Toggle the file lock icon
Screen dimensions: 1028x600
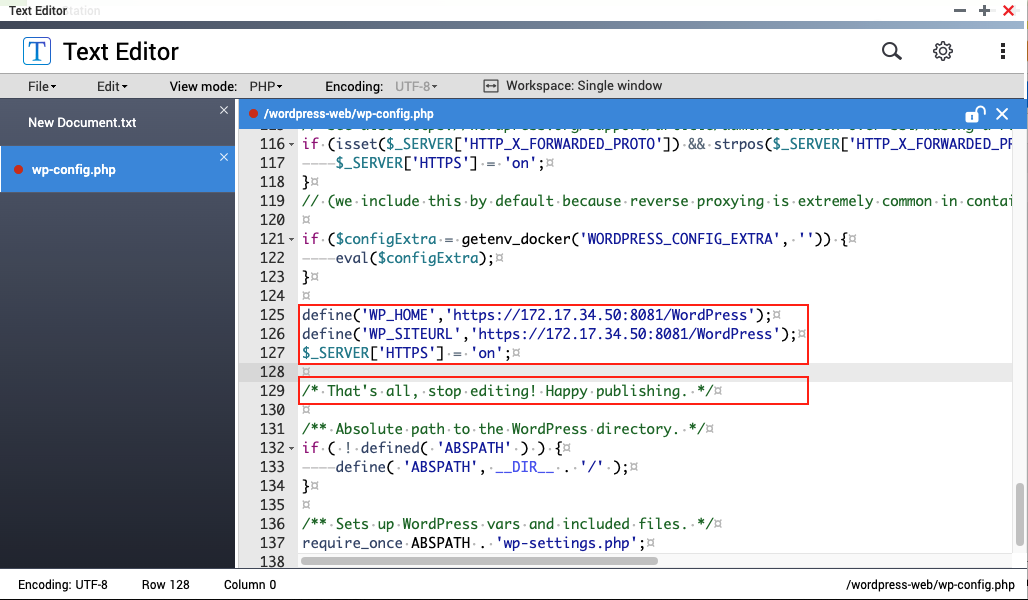coord(975,114)
